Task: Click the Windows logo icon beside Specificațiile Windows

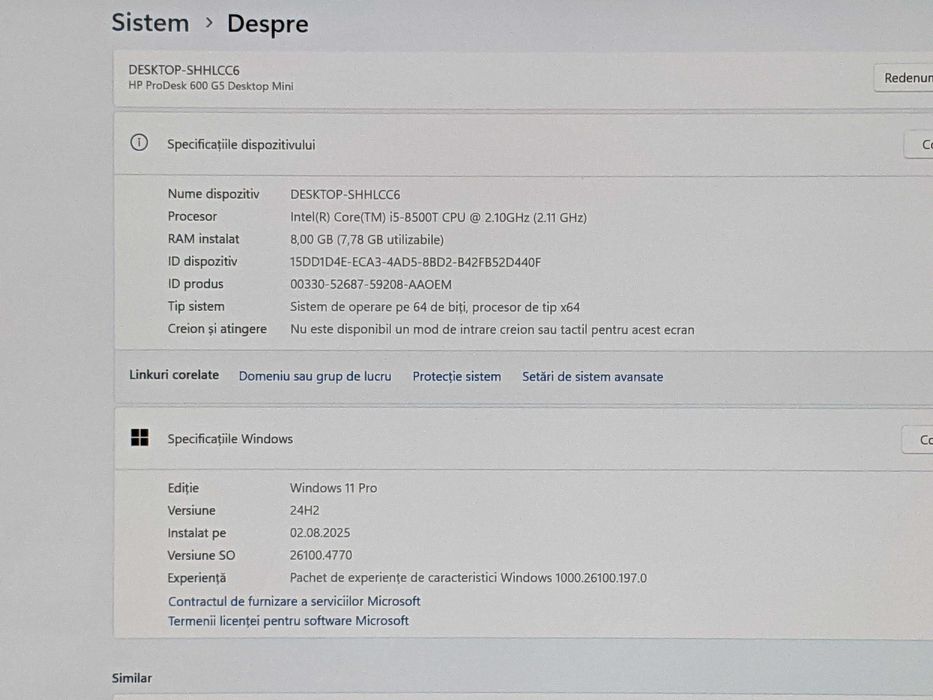Action: [x=140, y=438]
